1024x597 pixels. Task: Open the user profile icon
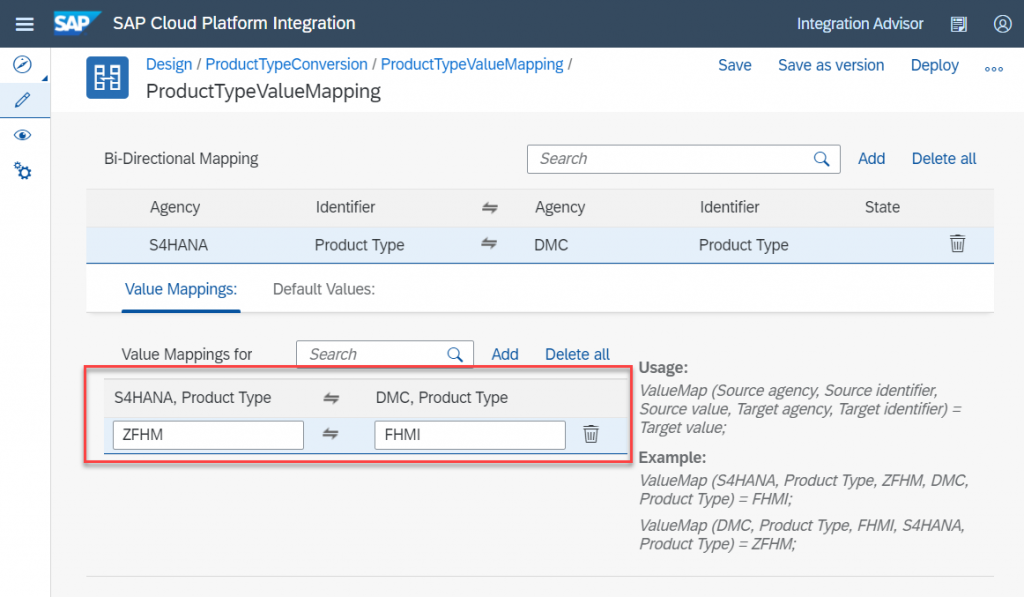1002,24
